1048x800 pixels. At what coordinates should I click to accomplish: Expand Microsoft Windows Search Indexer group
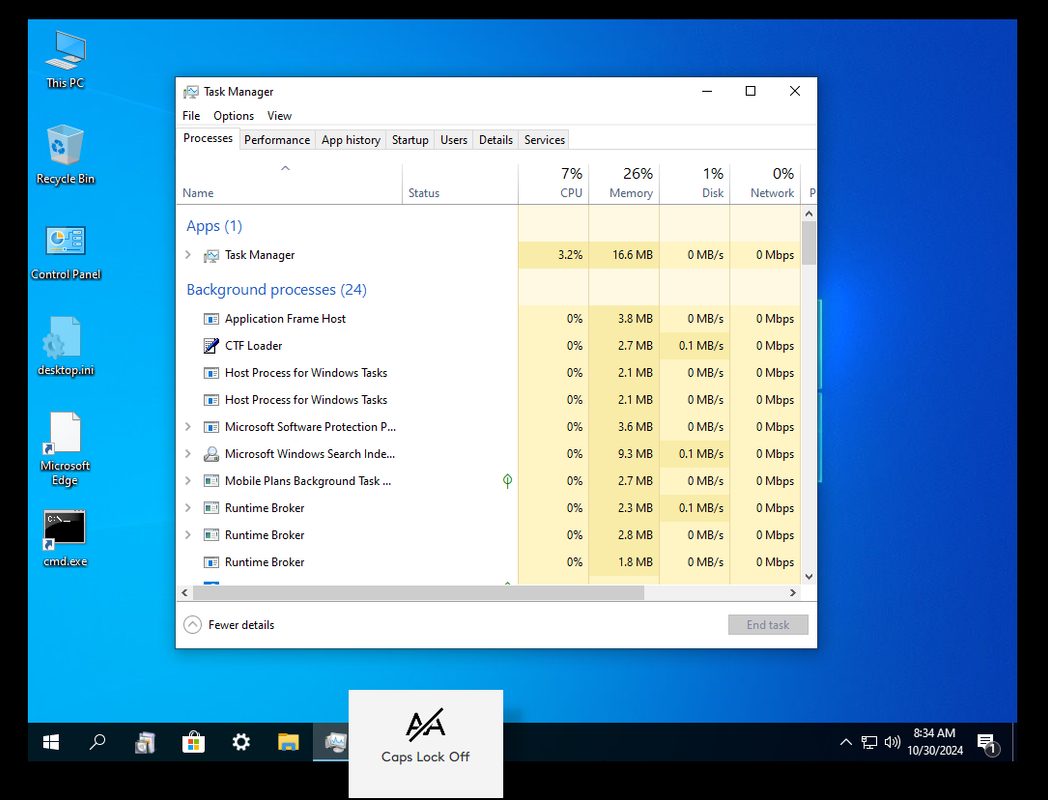pos(188,454)
